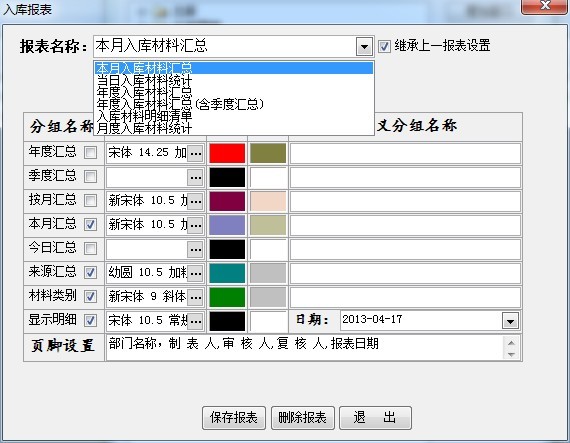Viewport: 570px width, 443px height.
Task: Collapse the 报表名称 dropdown arrow
Action: click(364, 47)
